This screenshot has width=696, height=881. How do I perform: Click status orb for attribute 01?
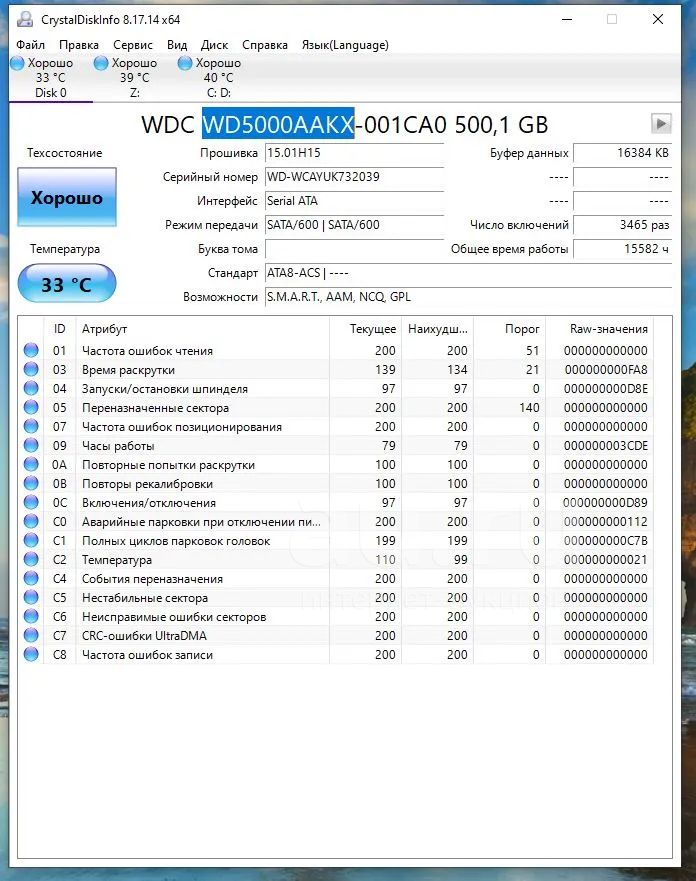point(31,350)
